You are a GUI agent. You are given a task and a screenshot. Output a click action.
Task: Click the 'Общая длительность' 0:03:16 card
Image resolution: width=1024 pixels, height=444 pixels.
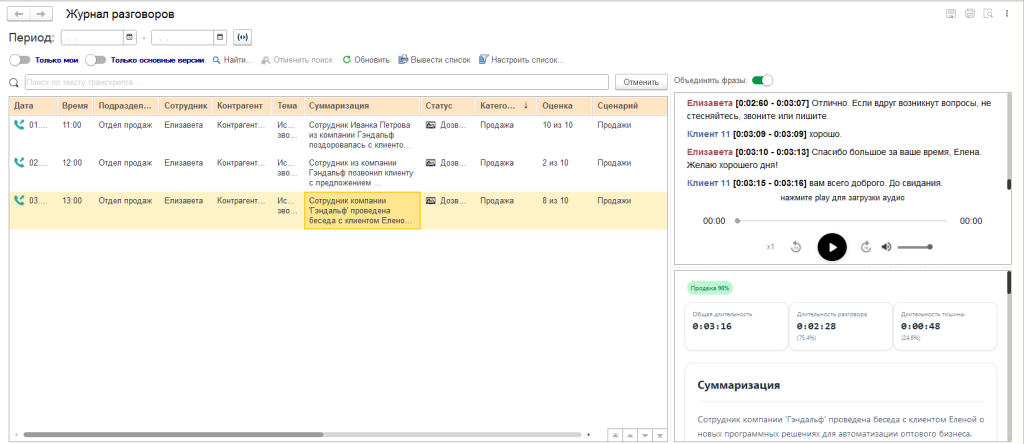point(736,326)
